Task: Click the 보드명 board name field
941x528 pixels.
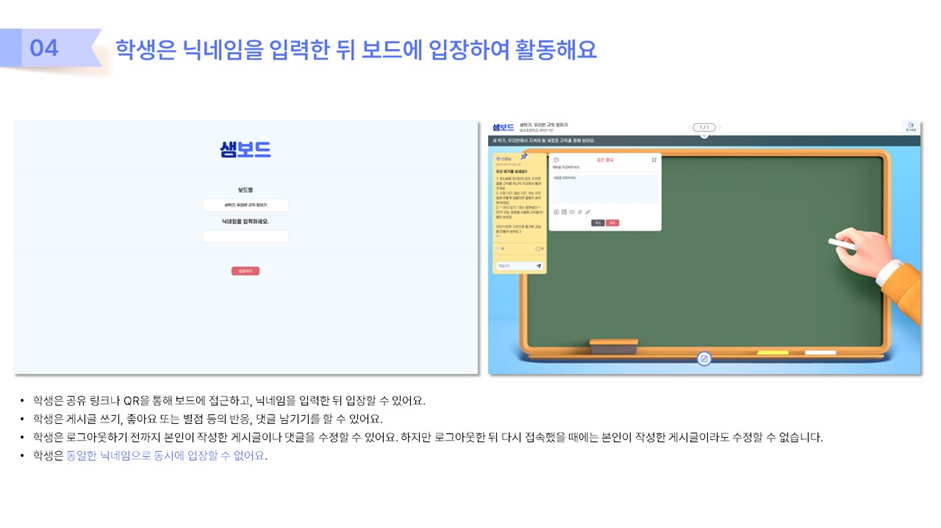Action: (x=245, y=205)
